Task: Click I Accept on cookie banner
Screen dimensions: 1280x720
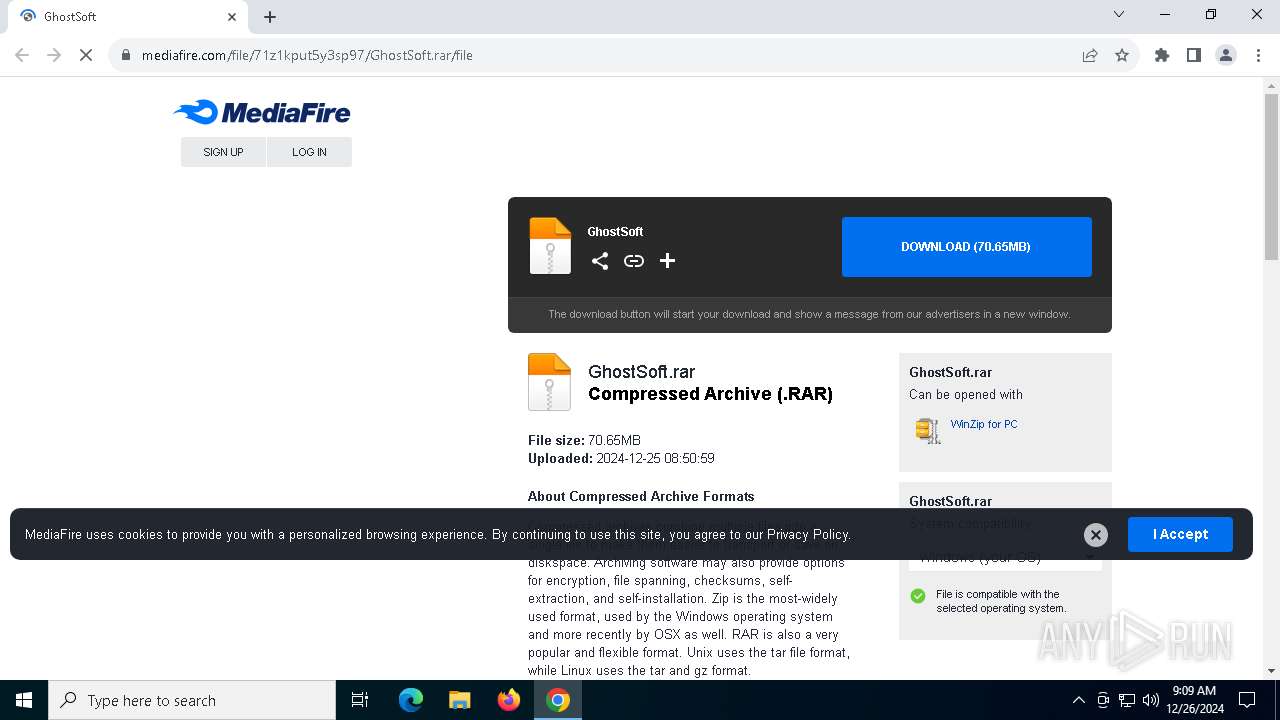Action: click(1180, 535)
